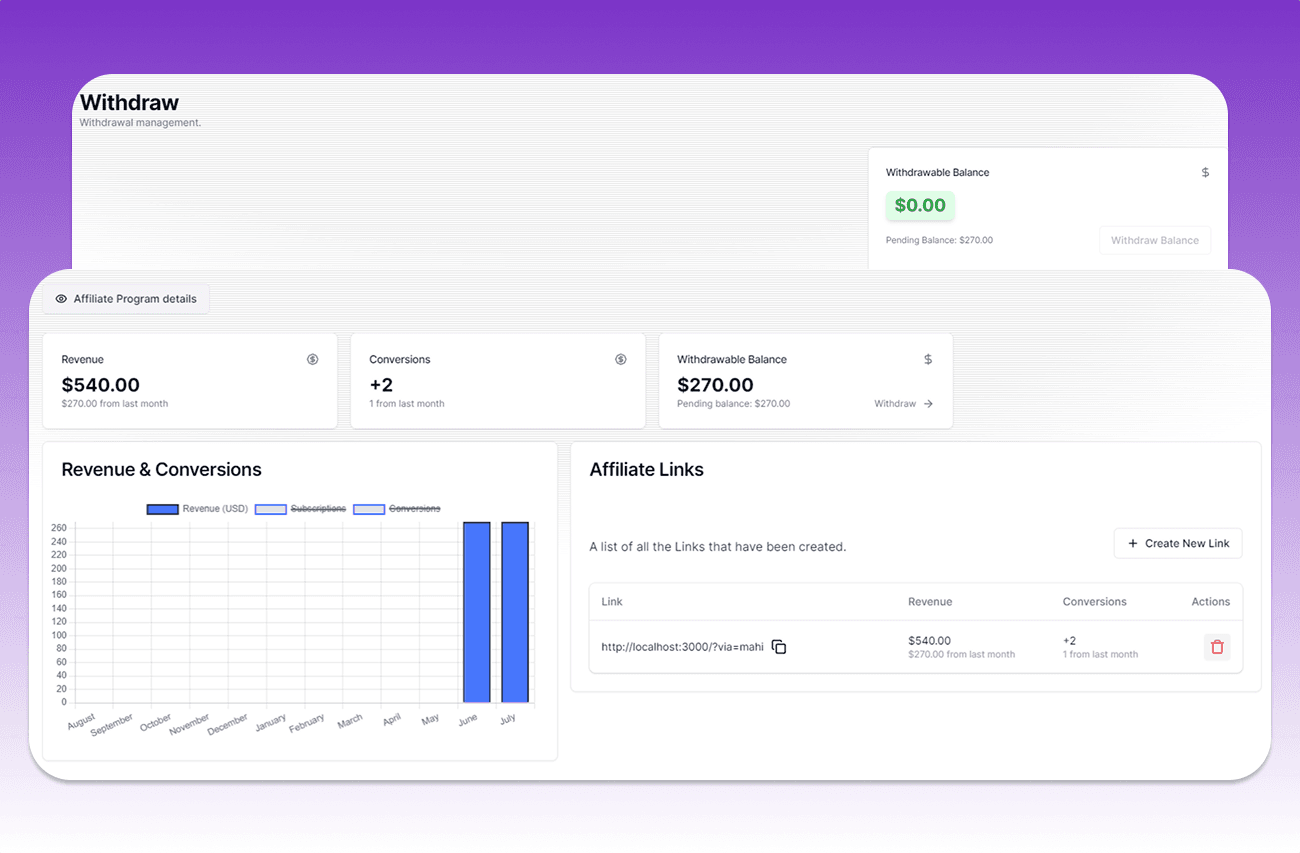
Task: Select the http://localhost:3000/?via=mahi link text
Action: point(682,647)
